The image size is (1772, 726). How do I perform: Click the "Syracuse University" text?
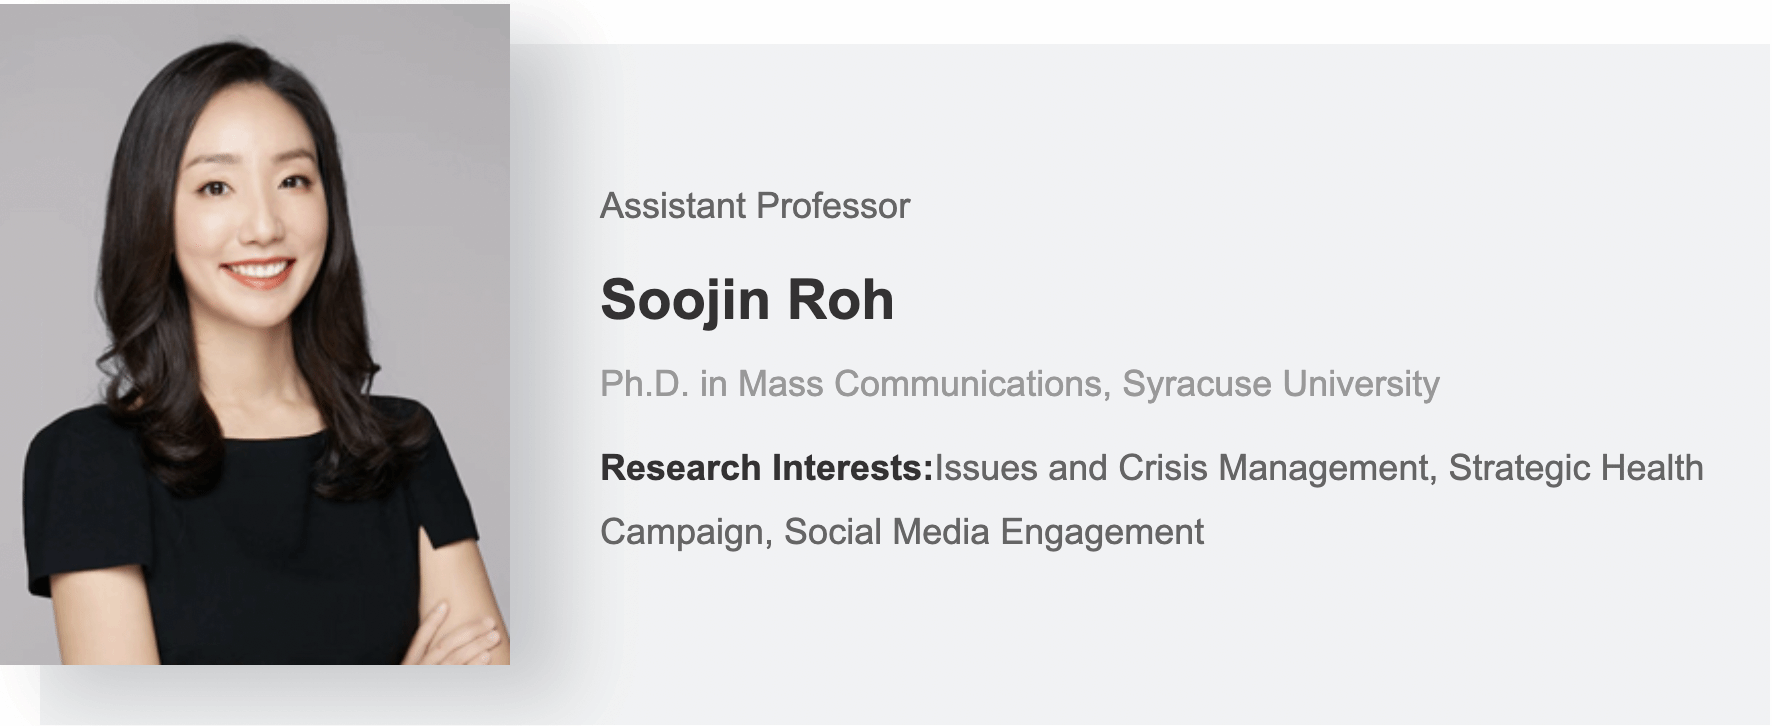point(1280,384)
